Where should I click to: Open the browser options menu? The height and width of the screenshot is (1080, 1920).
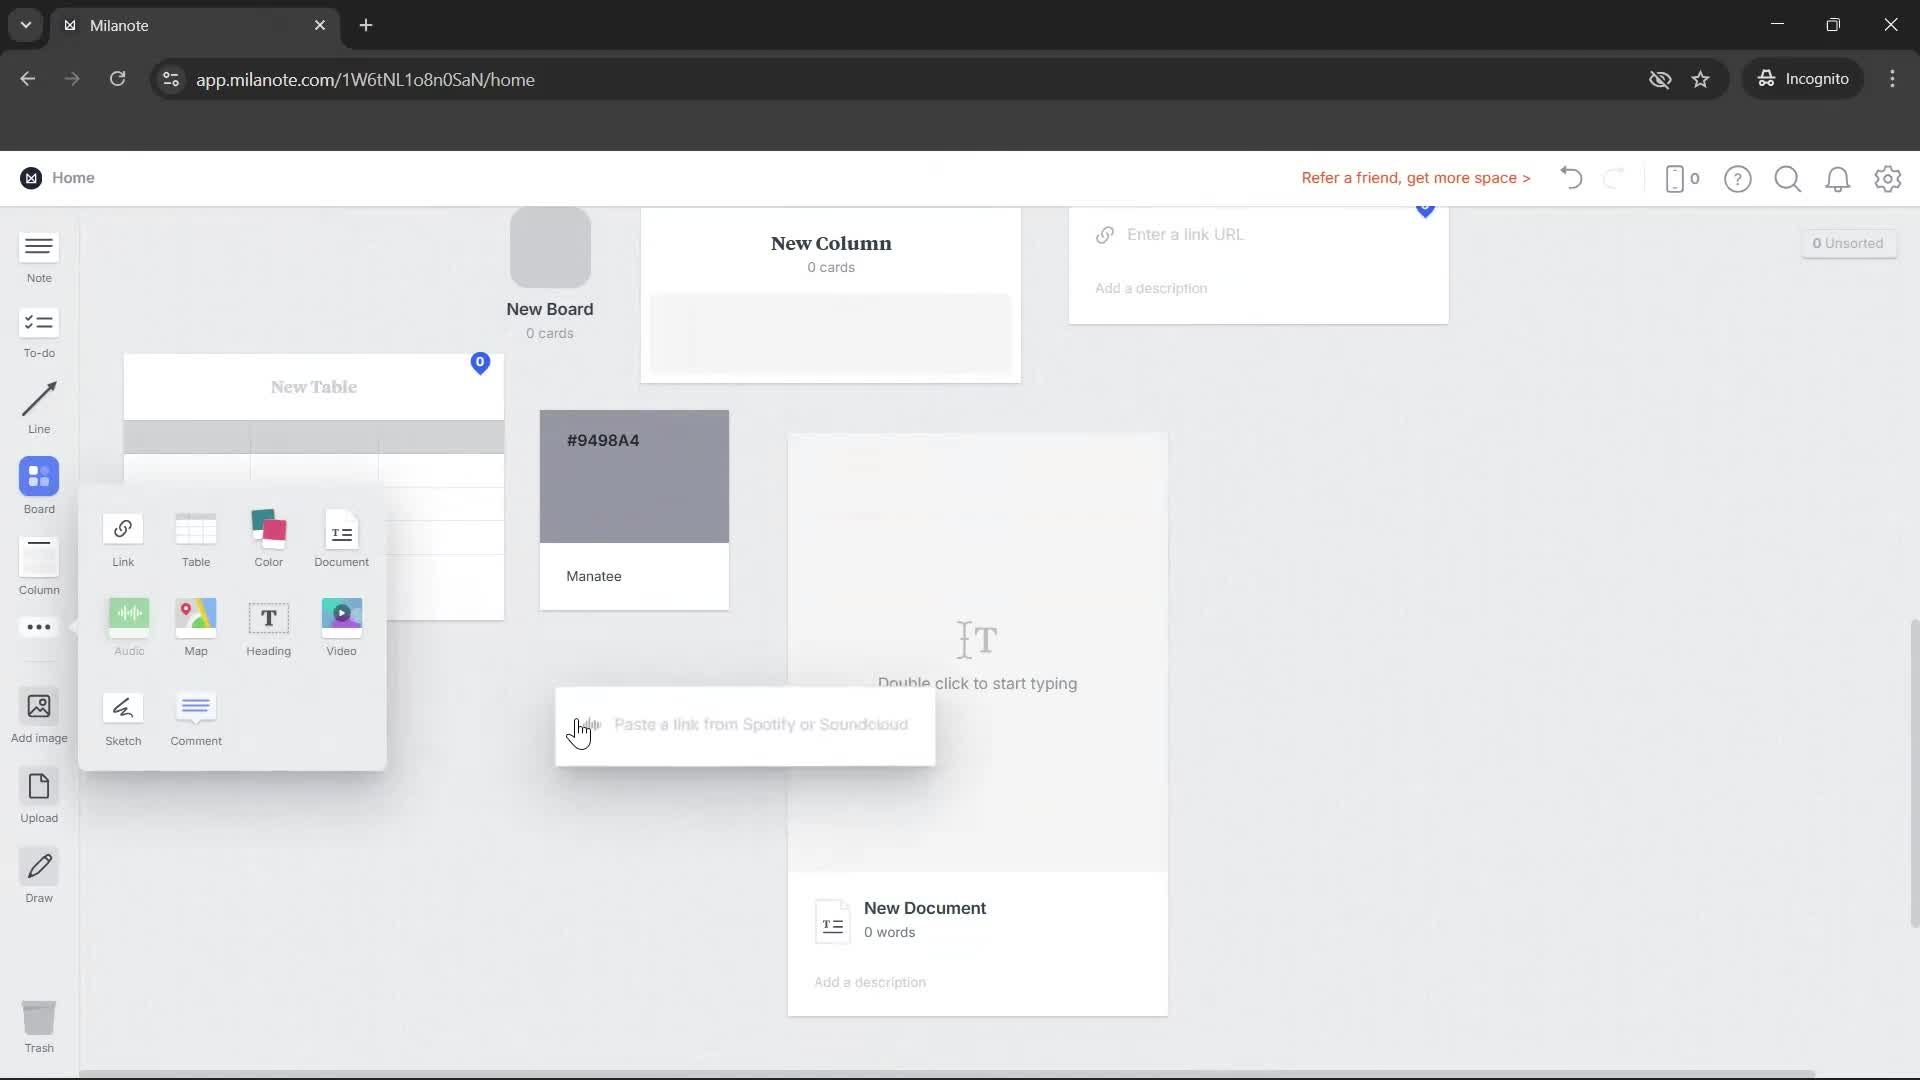pos(1892,79)
